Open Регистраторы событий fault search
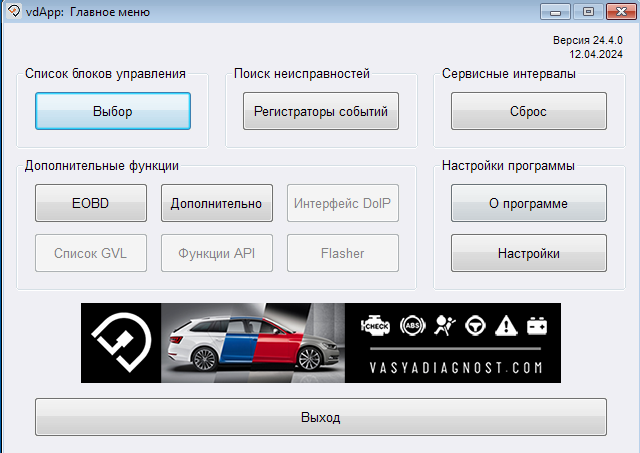This screenshot has width=640, height=453. (321, 111)
